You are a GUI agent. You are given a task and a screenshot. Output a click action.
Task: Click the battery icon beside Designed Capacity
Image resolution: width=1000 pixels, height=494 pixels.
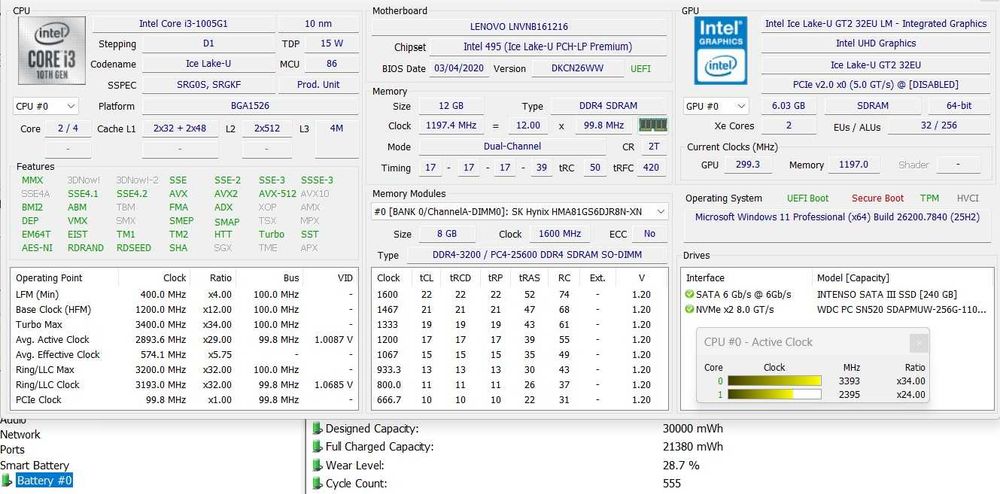(x=317, y=429)
